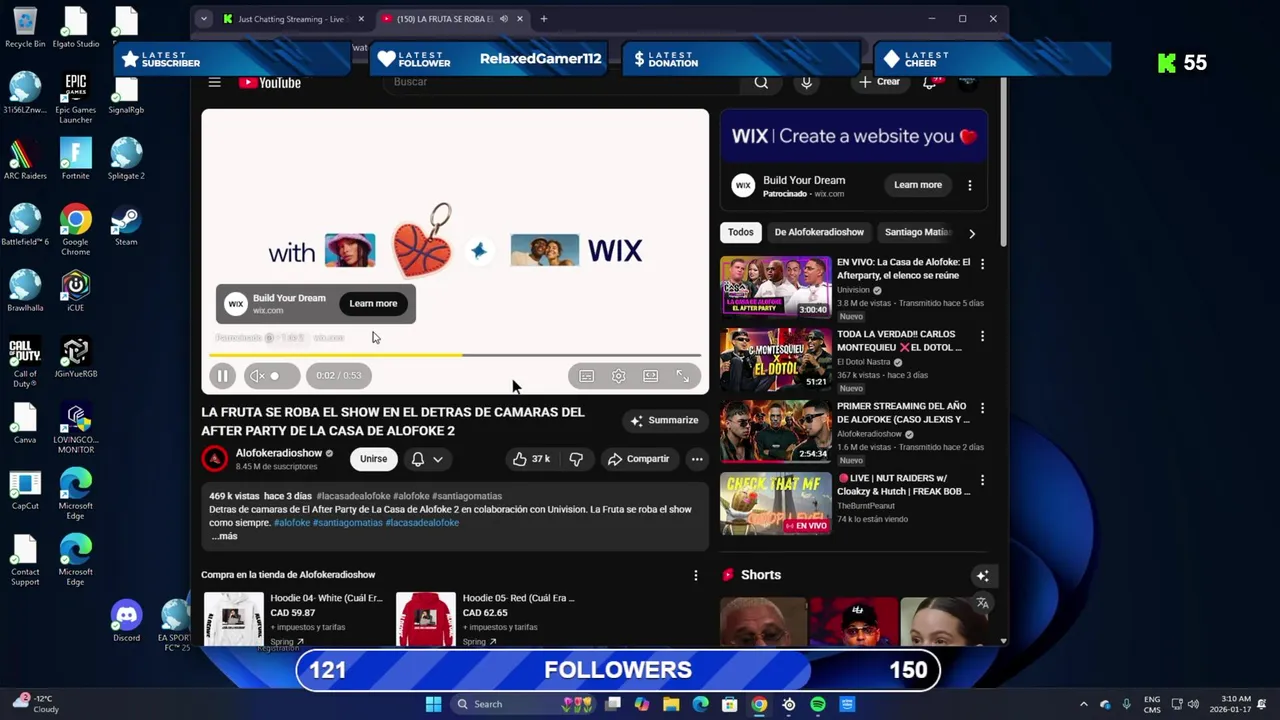Pause the video playback
Image resolution: width=1280 pixels, height=720 pixels.
(222, 376)
